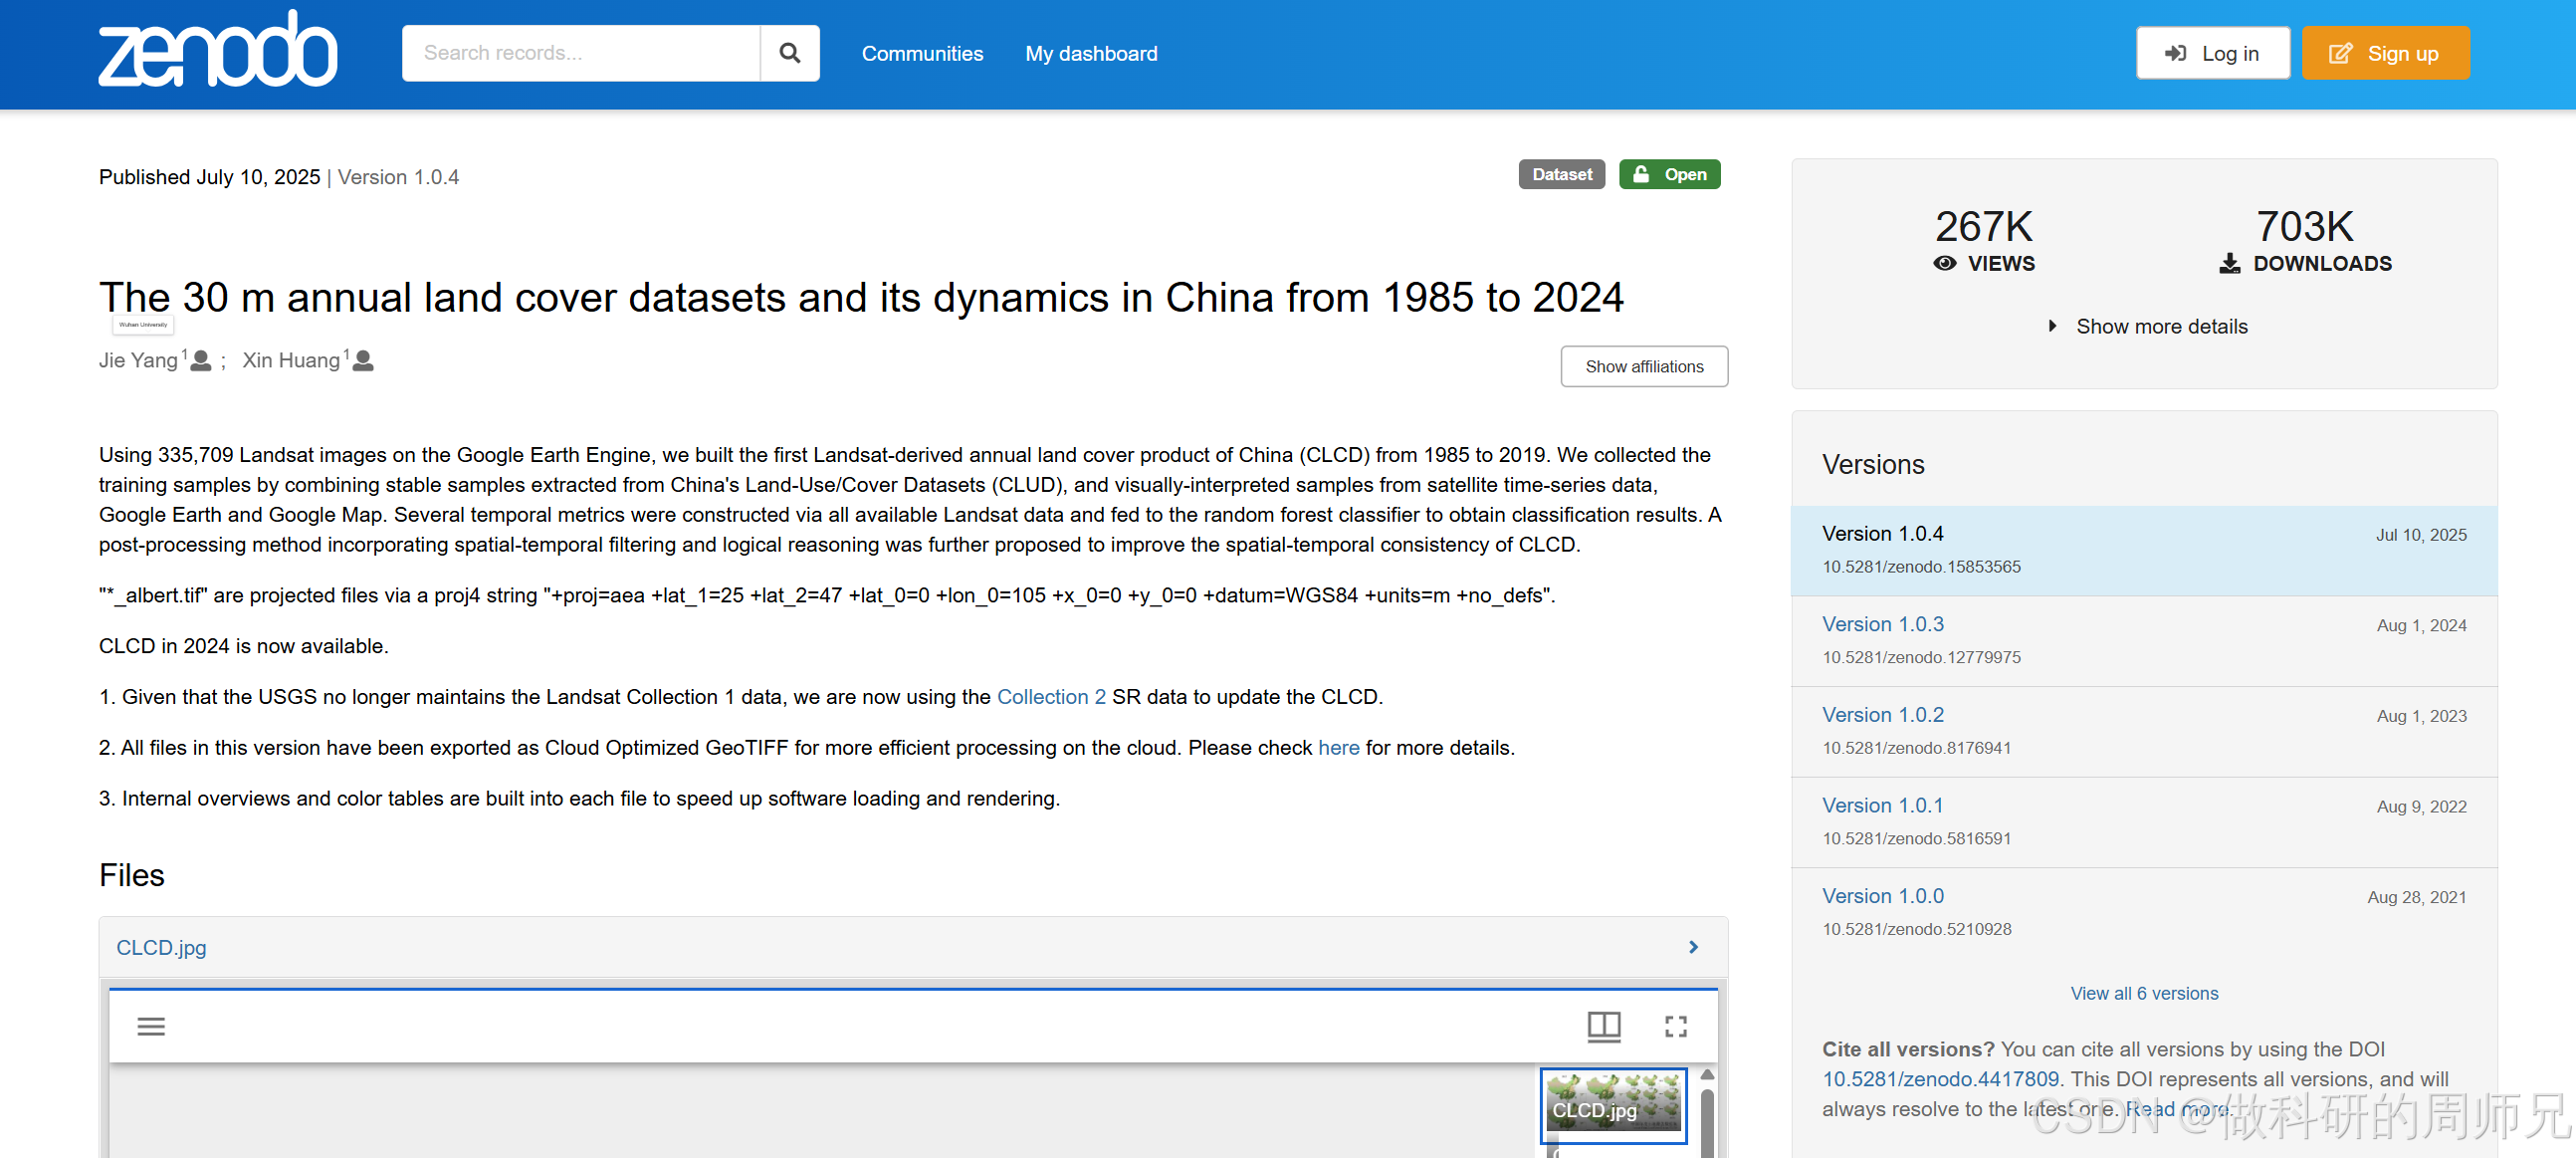This screenshot has height=1158, width=2576.
Task: Expand Show more details
Action: point(2161,326)
